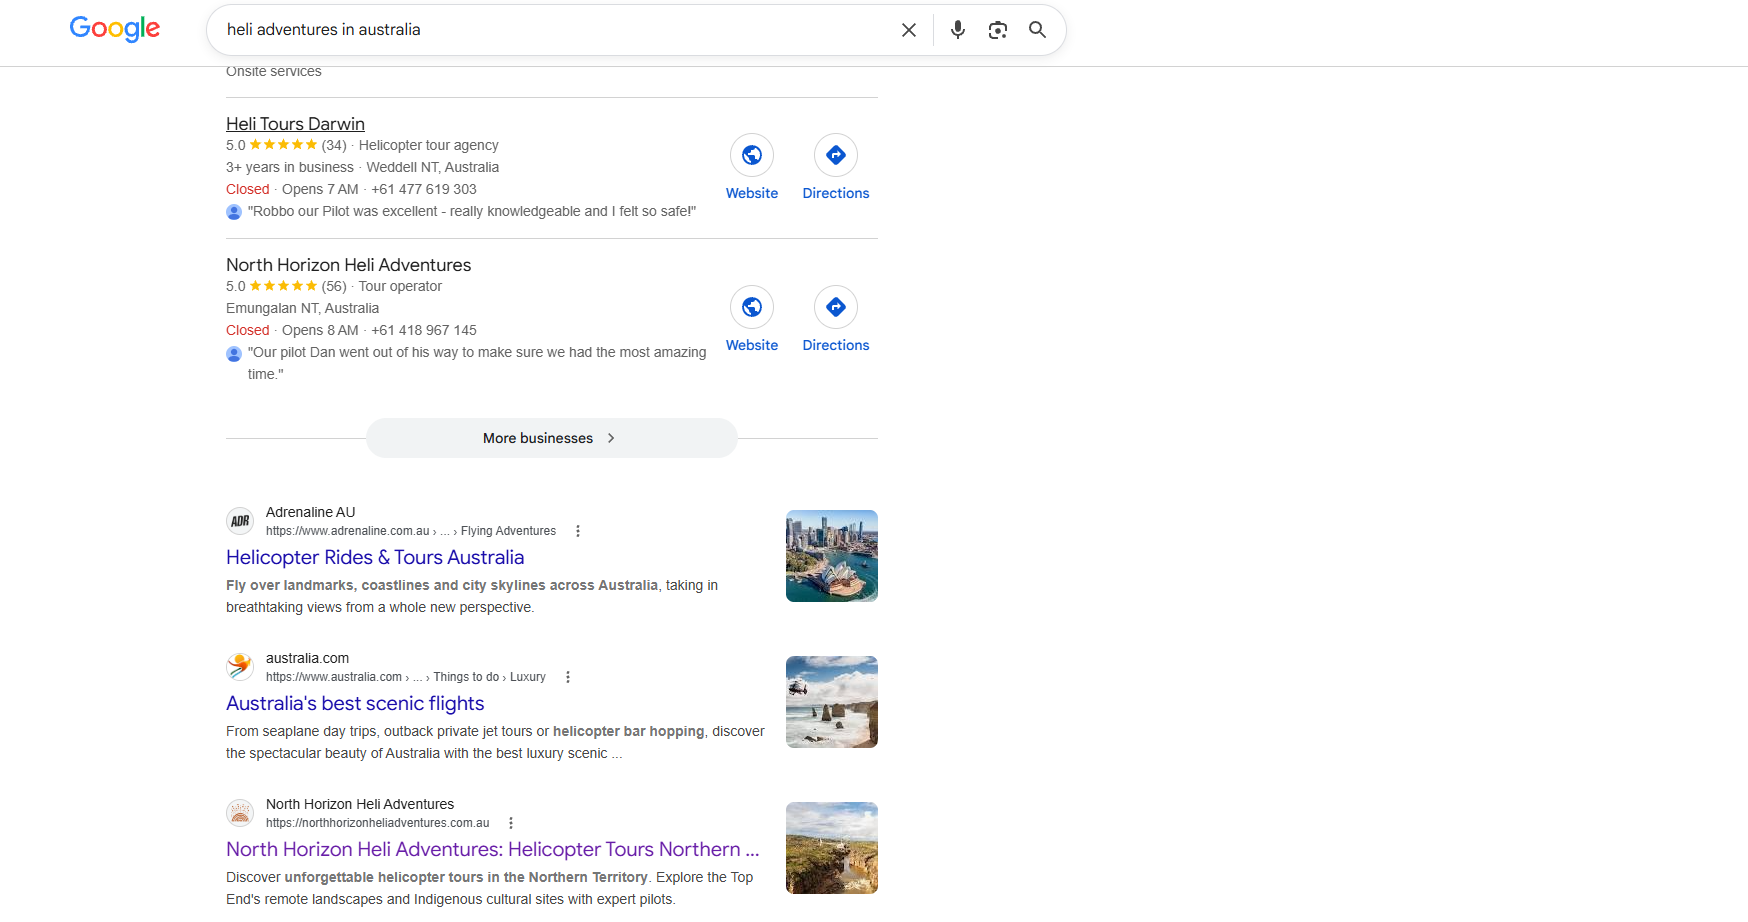Click the Robbo our Pilot was excellent review
This screenshot has height=922, width=1748.
coord(472,211)
